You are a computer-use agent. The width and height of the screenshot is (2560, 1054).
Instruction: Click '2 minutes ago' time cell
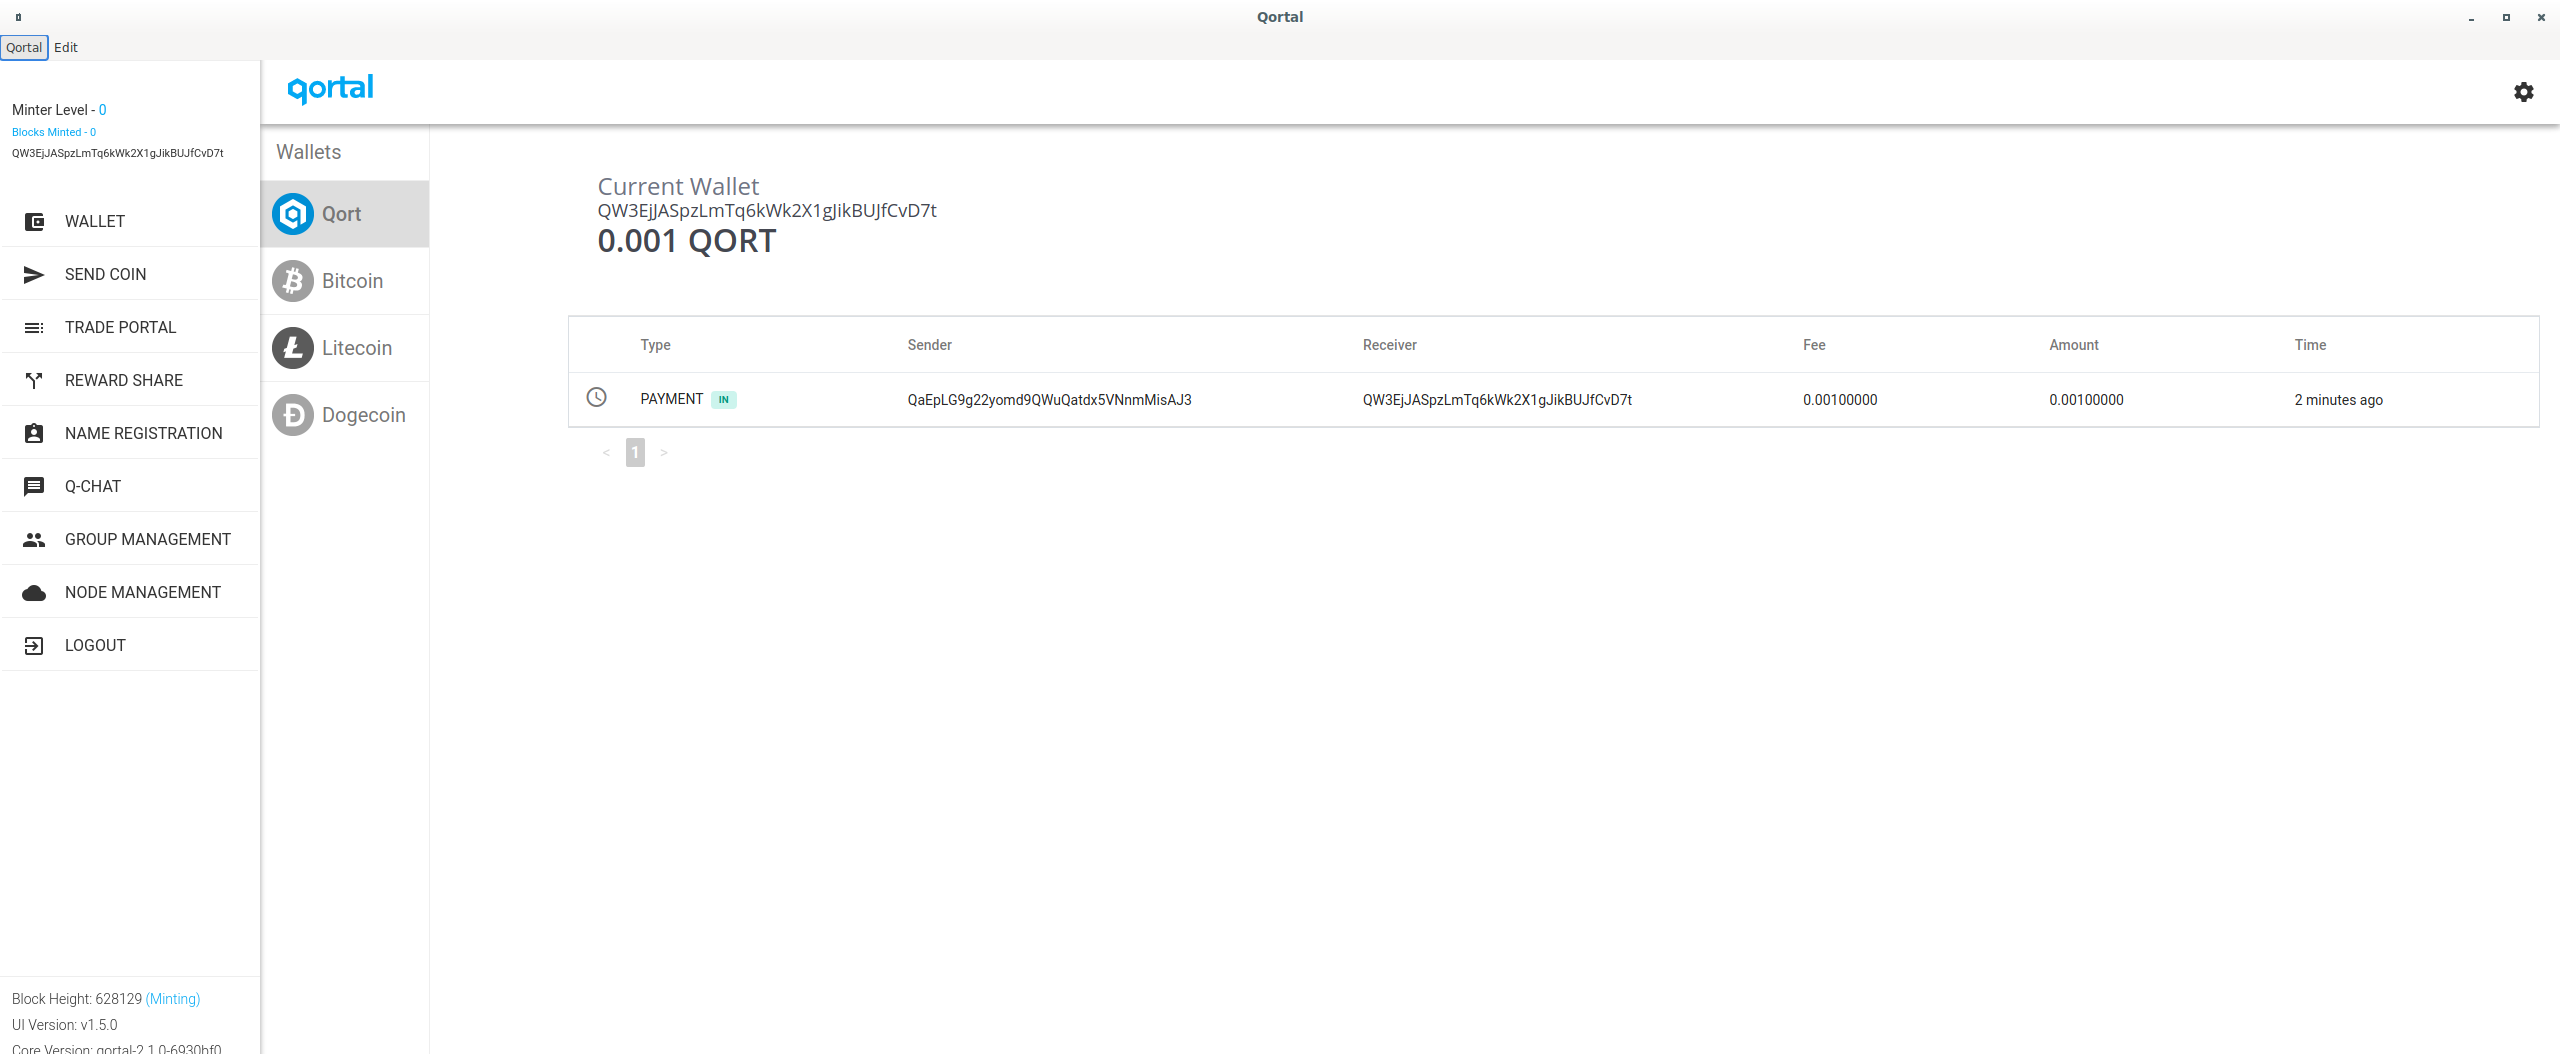(x=2338, y=400)
